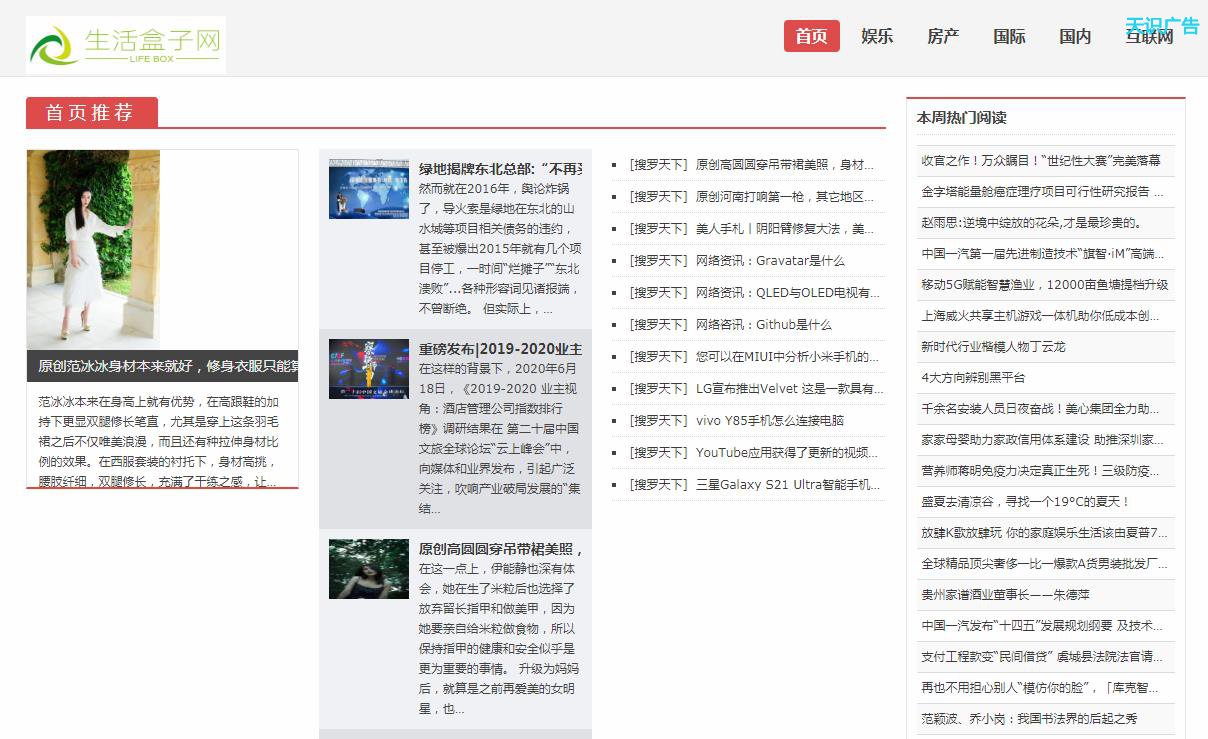This screenshot has width=1208, height=739.
Task: Open the 房产 navigation item
Action: coord(943,36)
